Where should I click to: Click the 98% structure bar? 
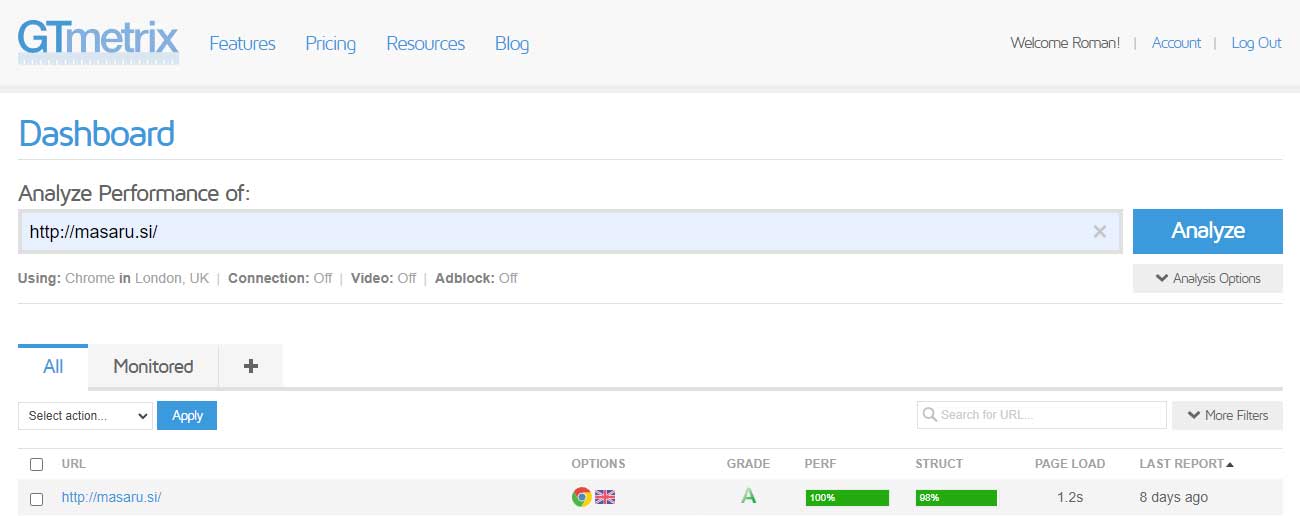[956, 497]
